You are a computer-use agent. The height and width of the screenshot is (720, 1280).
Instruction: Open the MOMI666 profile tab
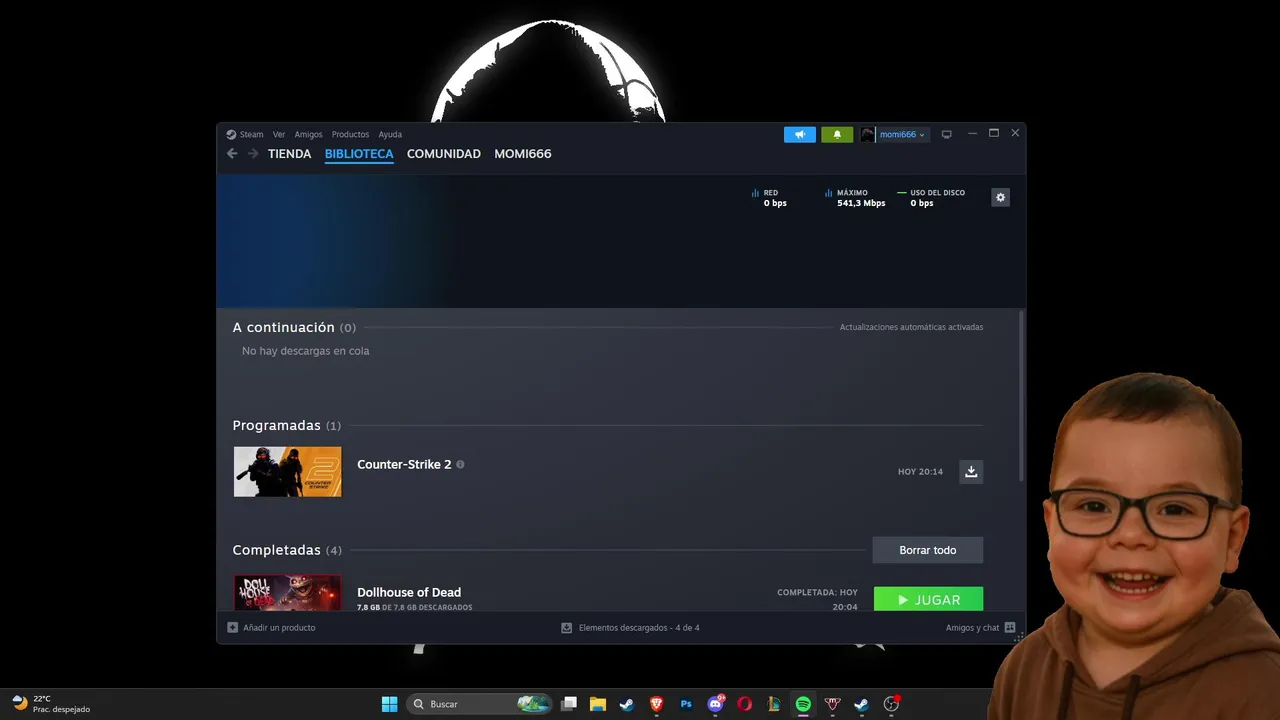pos(523,154)
